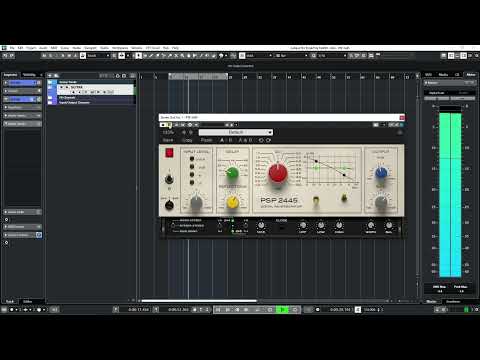Adjust the green delay knob
The image size is (480, 360).
(232, 172)
